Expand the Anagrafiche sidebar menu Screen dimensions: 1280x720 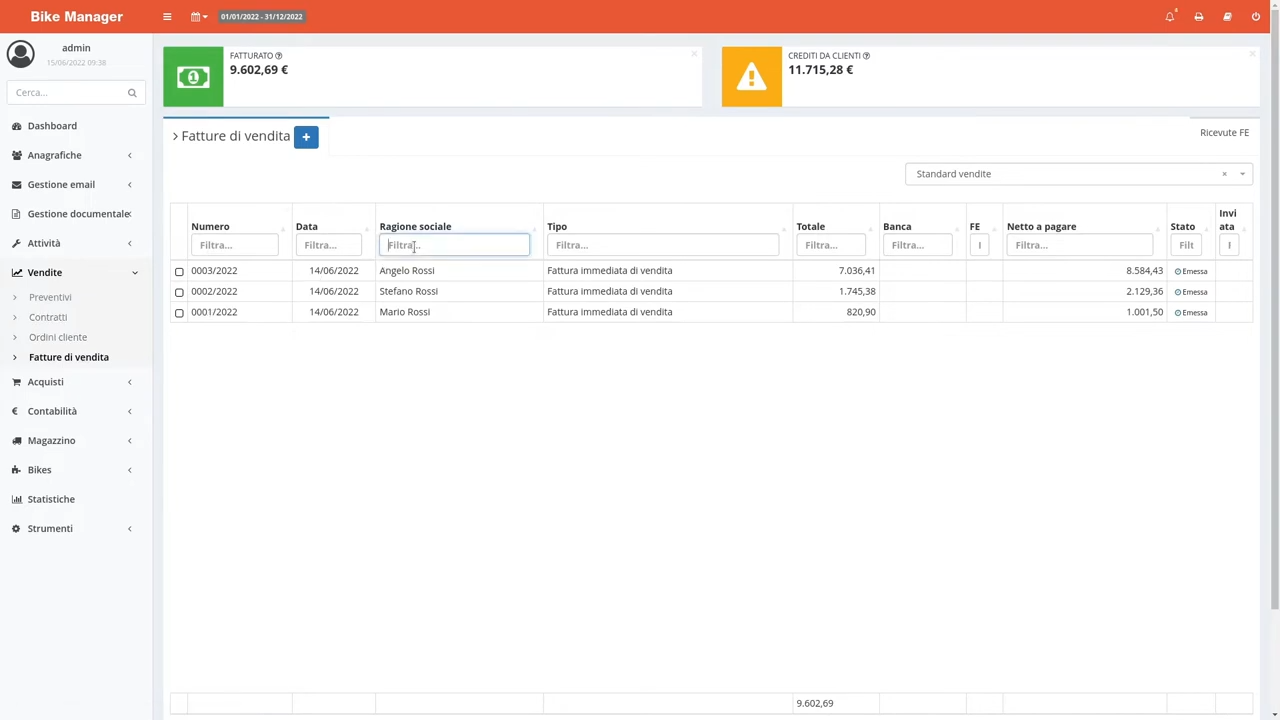click(x=55, y=155)
